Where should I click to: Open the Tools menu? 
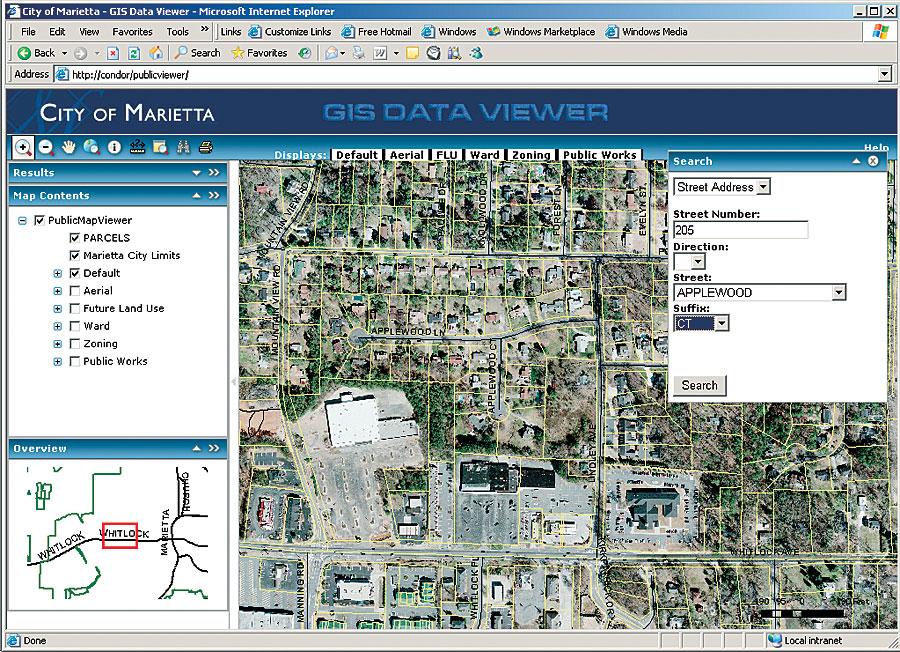pyautogui.click(x=177, y=32)
